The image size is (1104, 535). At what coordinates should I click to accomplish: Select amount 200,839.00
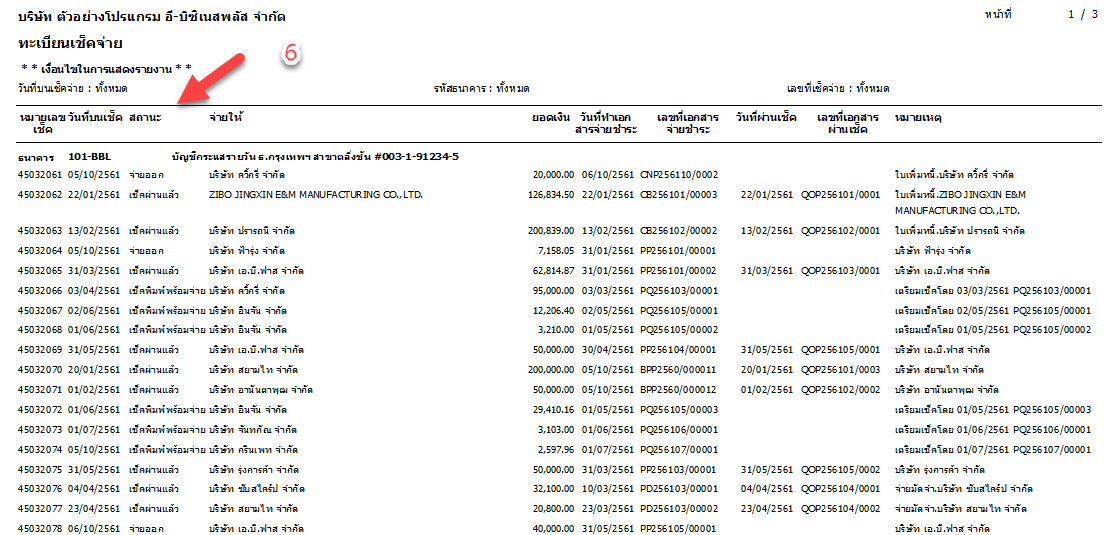(551, 231)
